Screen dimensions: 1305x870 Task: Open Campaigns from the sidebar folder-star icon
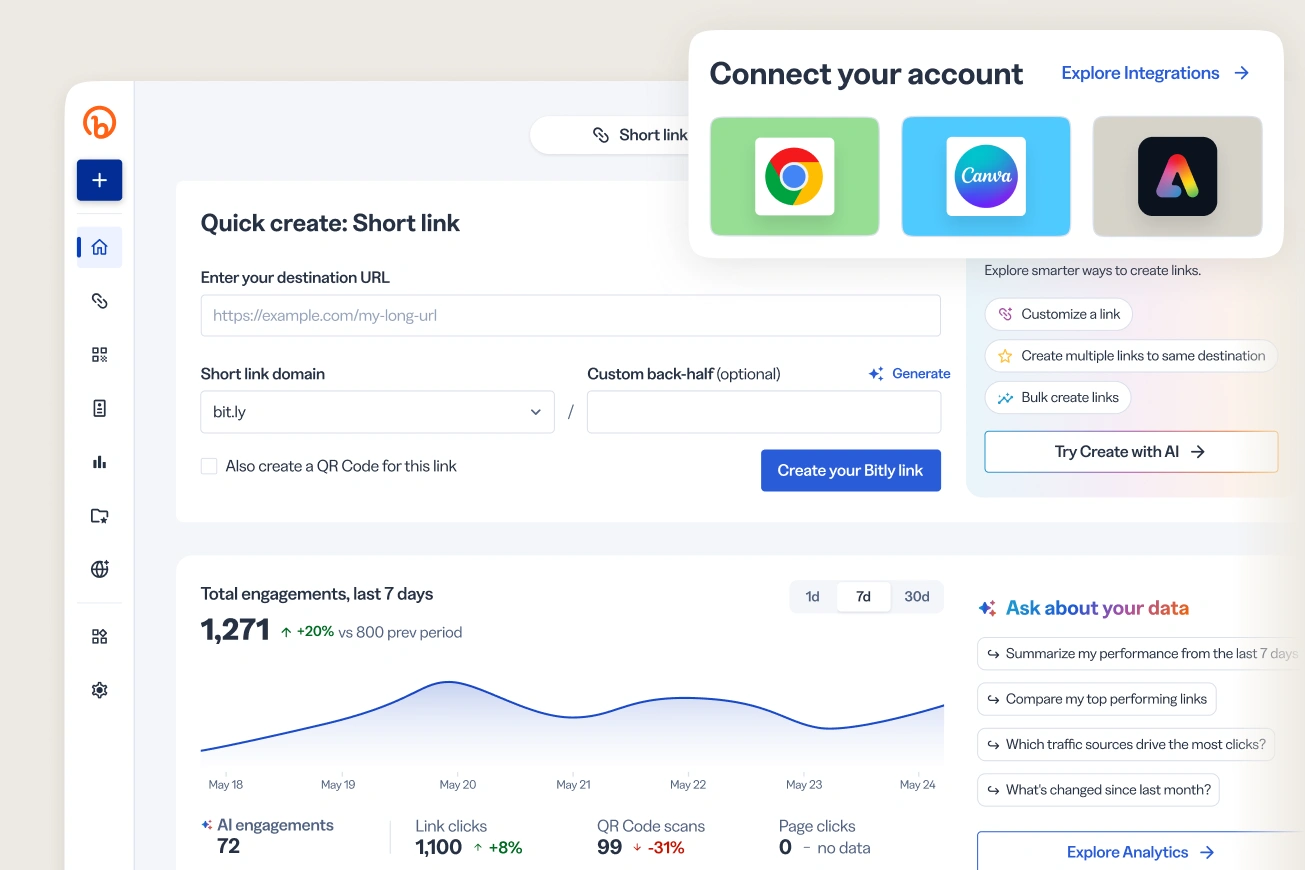99,516
